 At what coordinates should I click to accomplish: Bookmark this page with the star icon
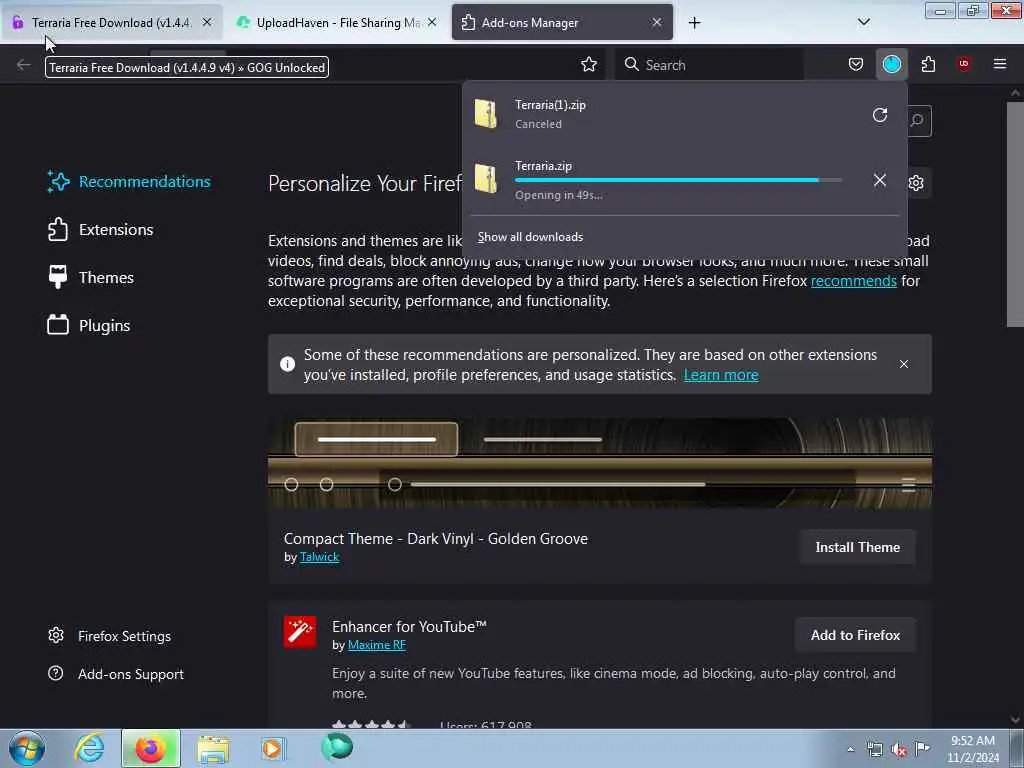(x=588, y=64)
